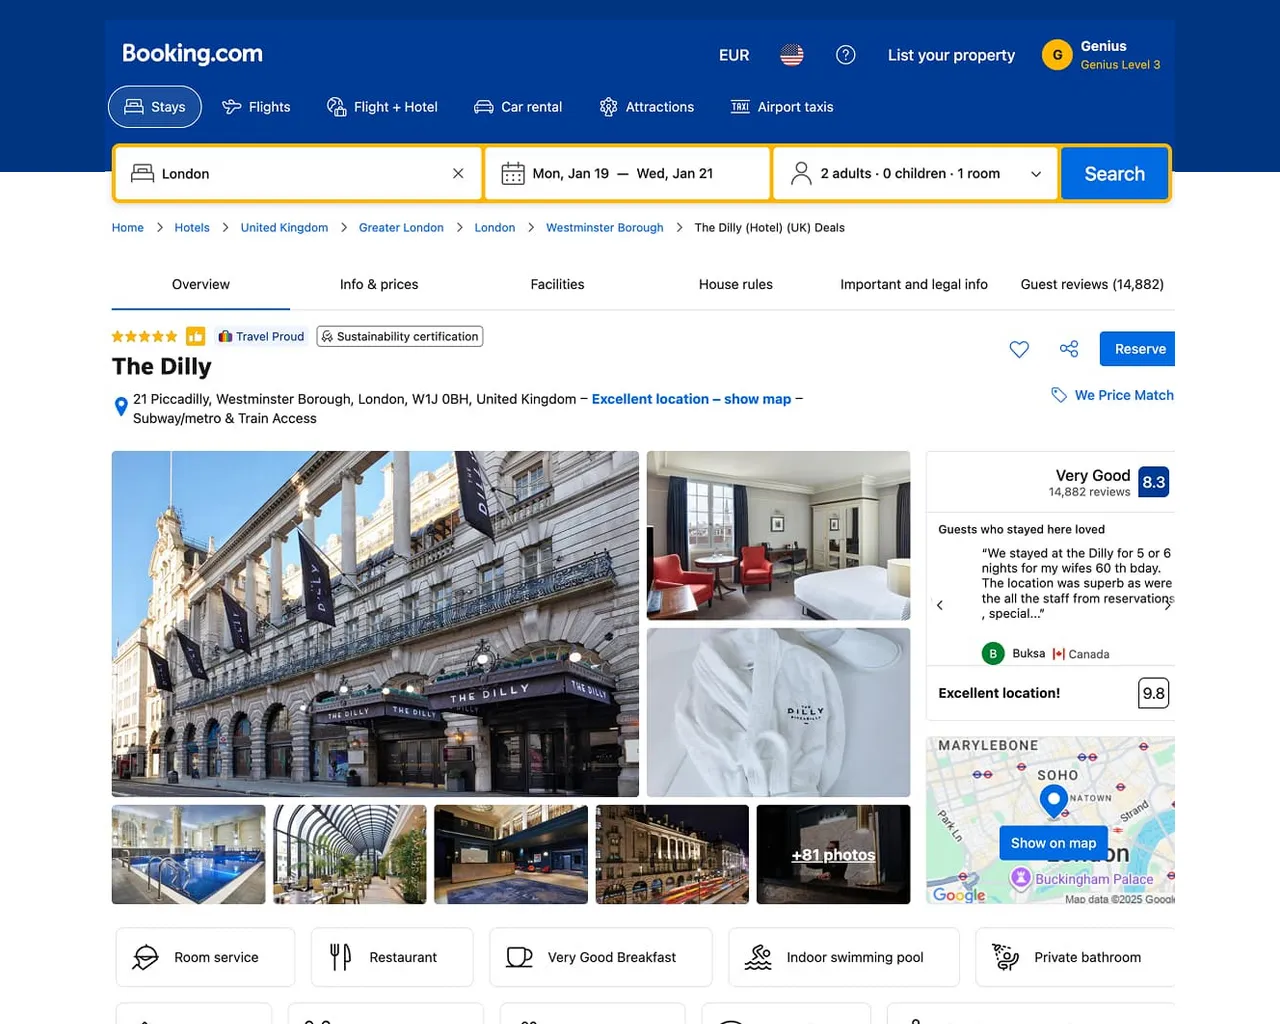The width and height of the screenshot is (1280, 1024).
Task: Go to Home breadcrumb
Action: (x=128, y=228)
